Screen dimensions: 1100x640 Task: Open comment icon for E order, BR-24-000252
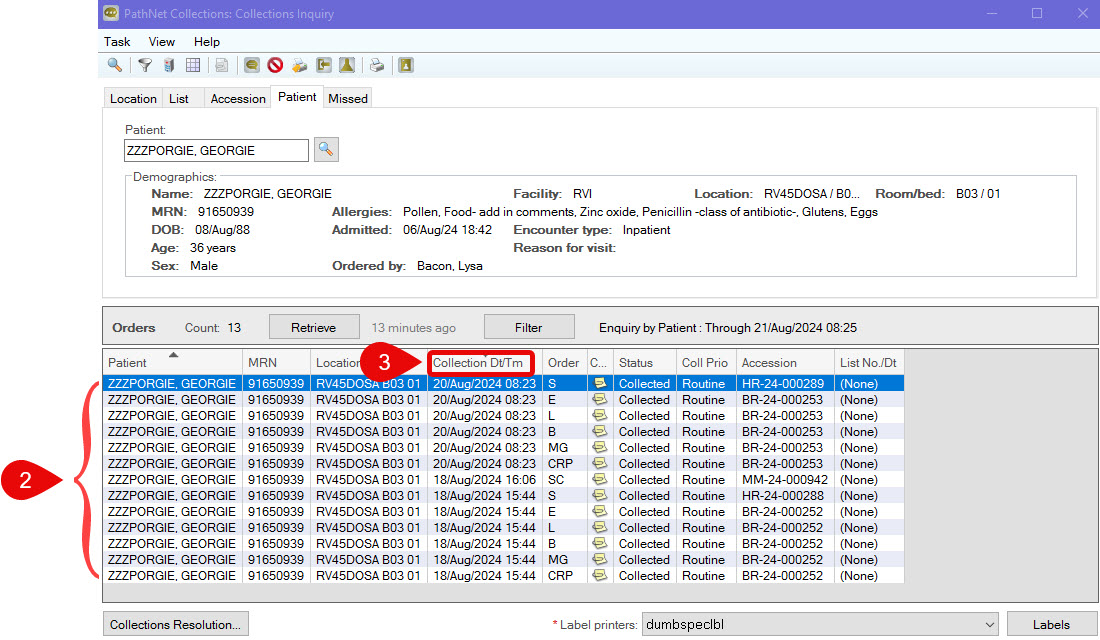599,512
